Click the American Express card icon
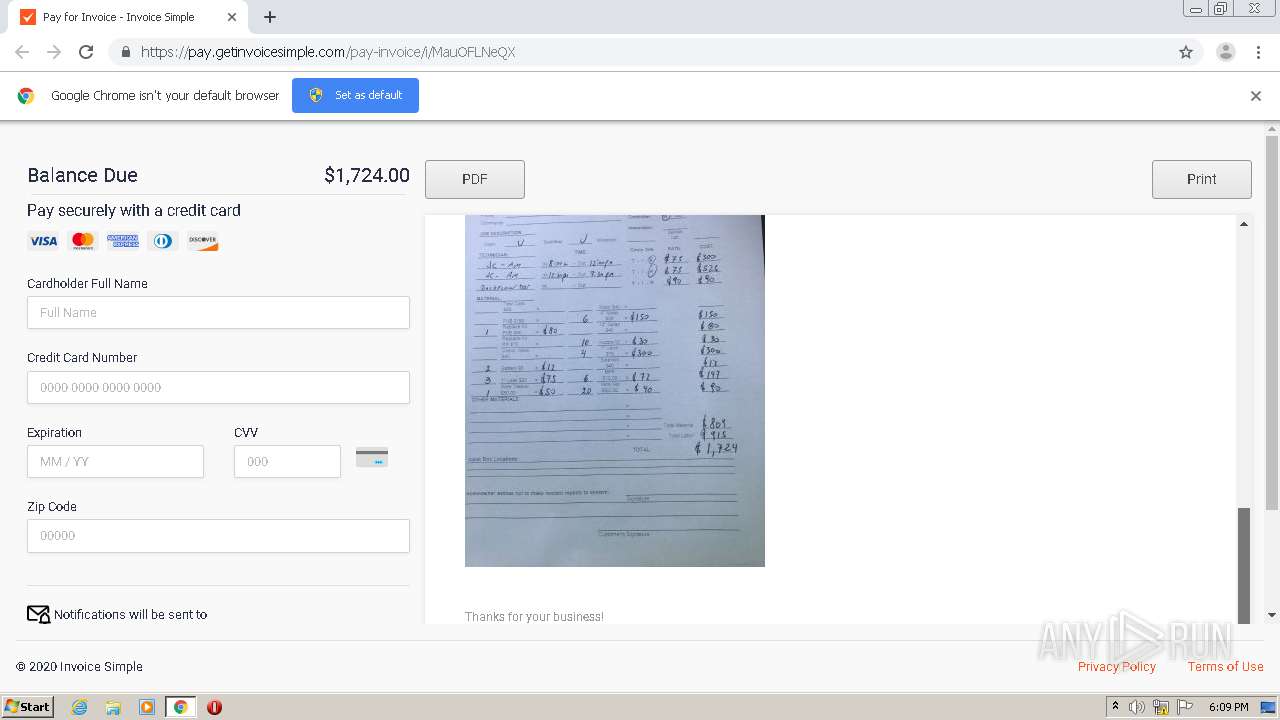Screen dimensions: 1280x720 [x=123, y=241]
